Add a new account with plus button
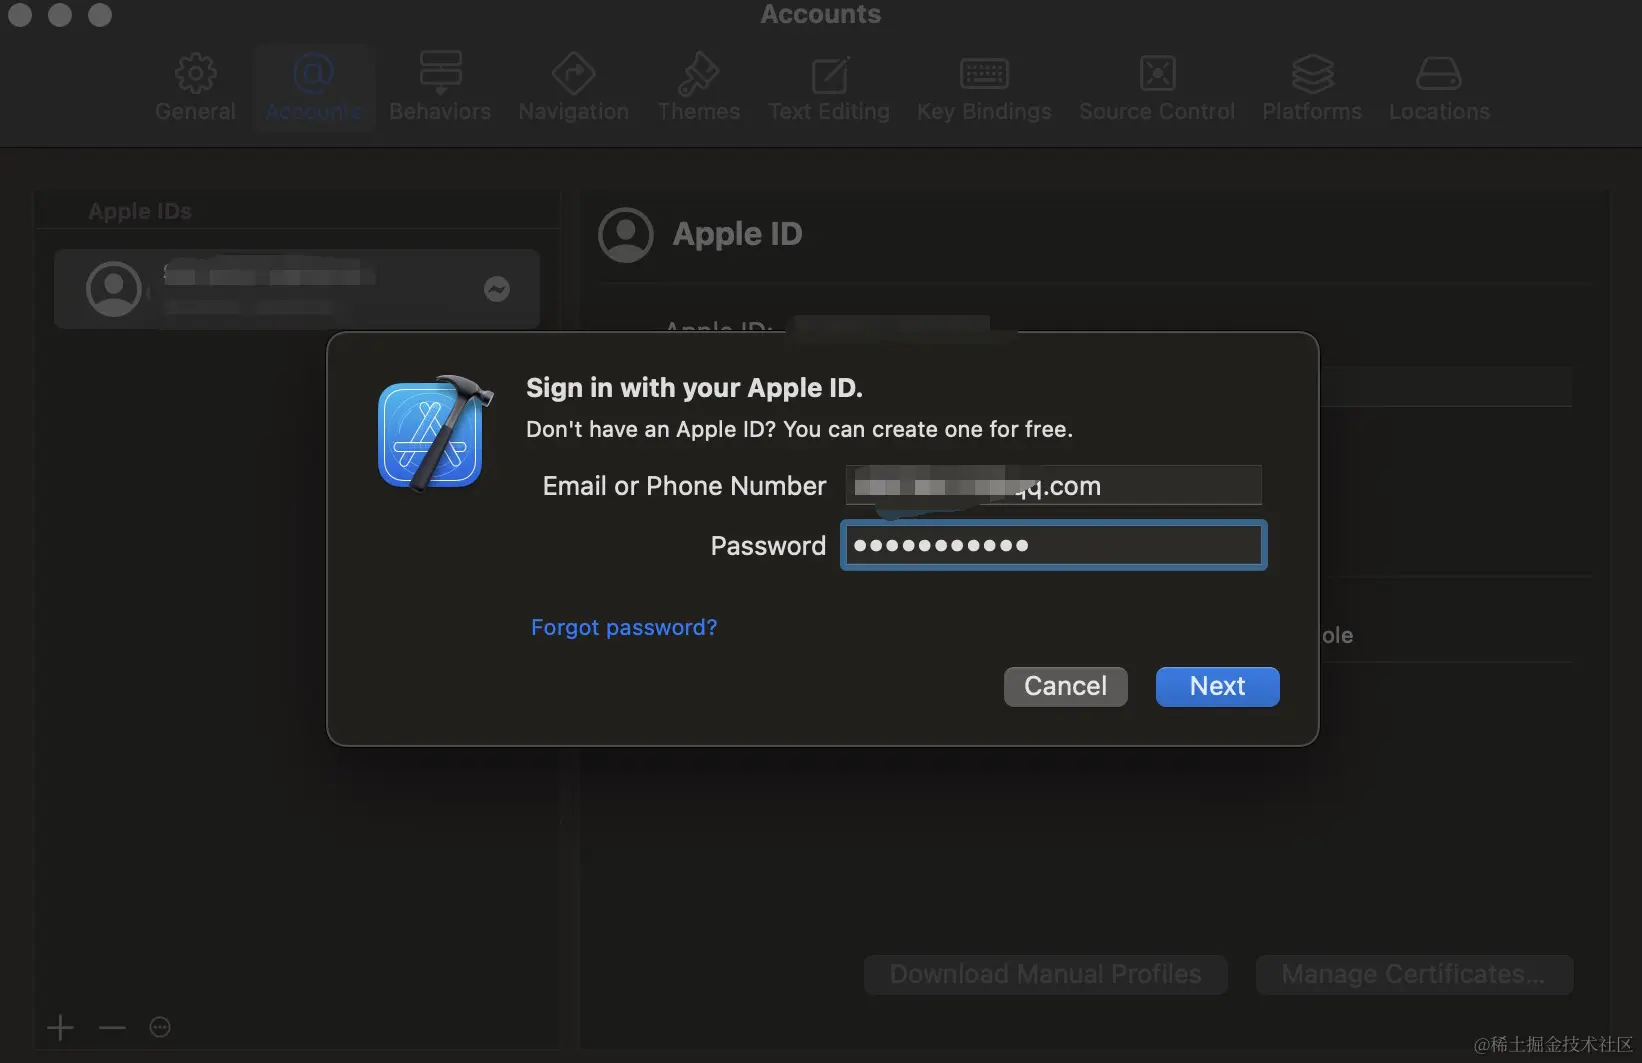Screen dimensions: 1642x1063 [x=60, y=1027]
